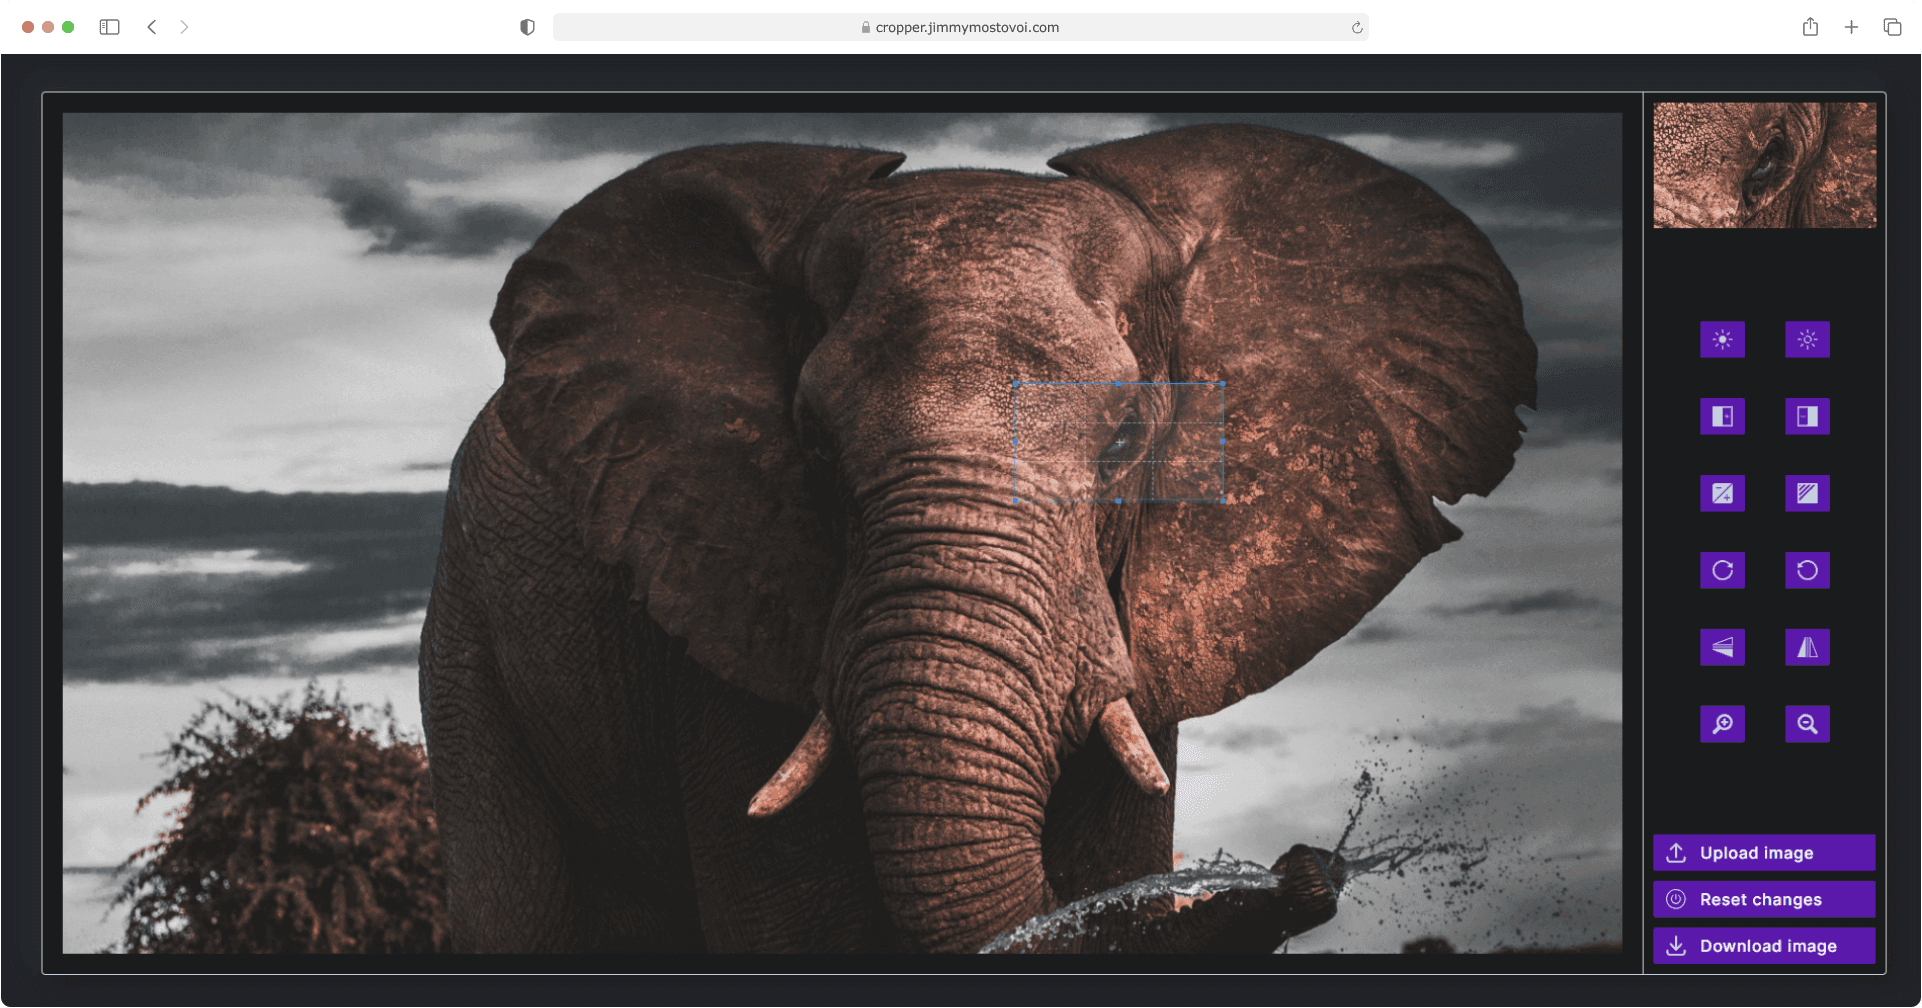Click the contrast icon with plus sign
Viewport: 1922px width, 1008px height.
click(x=1722, y=417)
